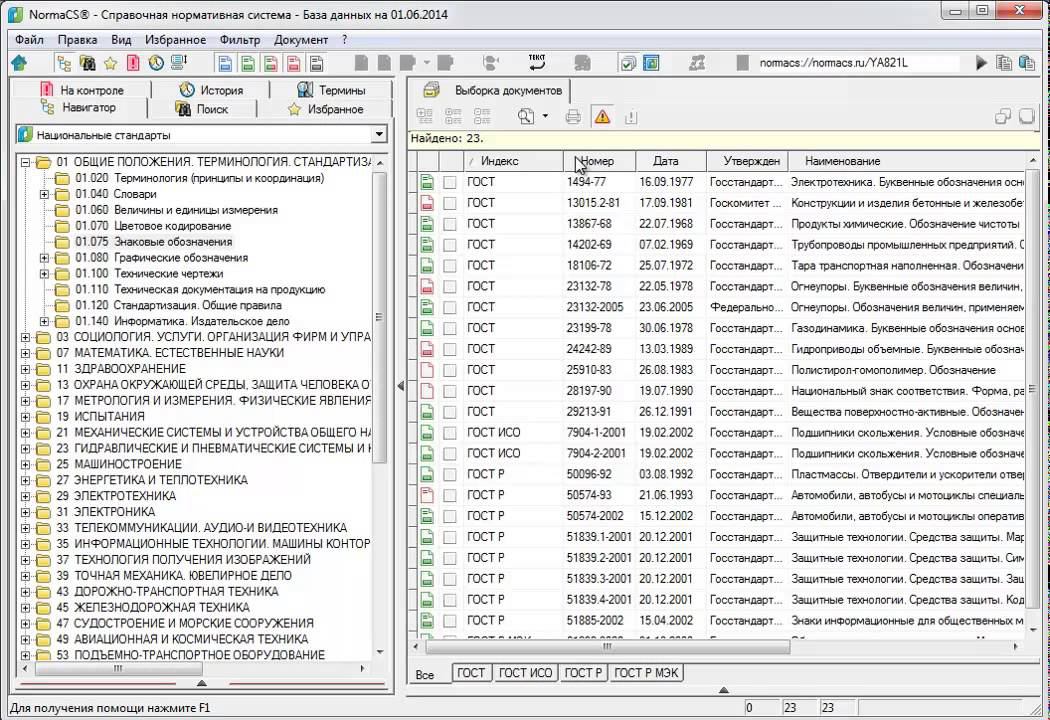
Task: Check the box for ГОСТ 13867-68
Action: pos(450,224)
